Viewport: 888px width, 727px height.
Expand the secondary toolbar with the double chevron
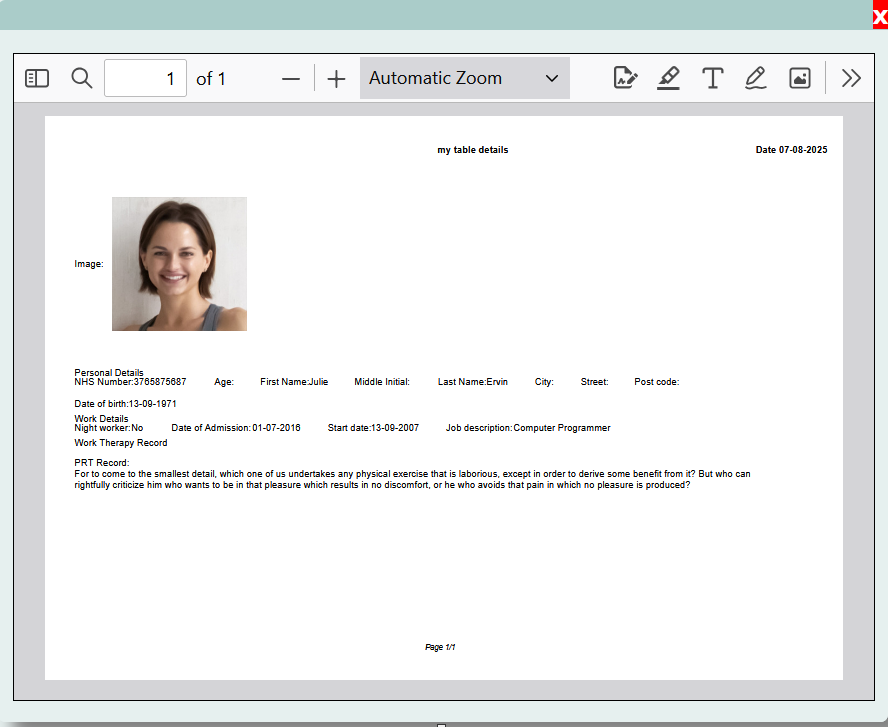(851, 77)
